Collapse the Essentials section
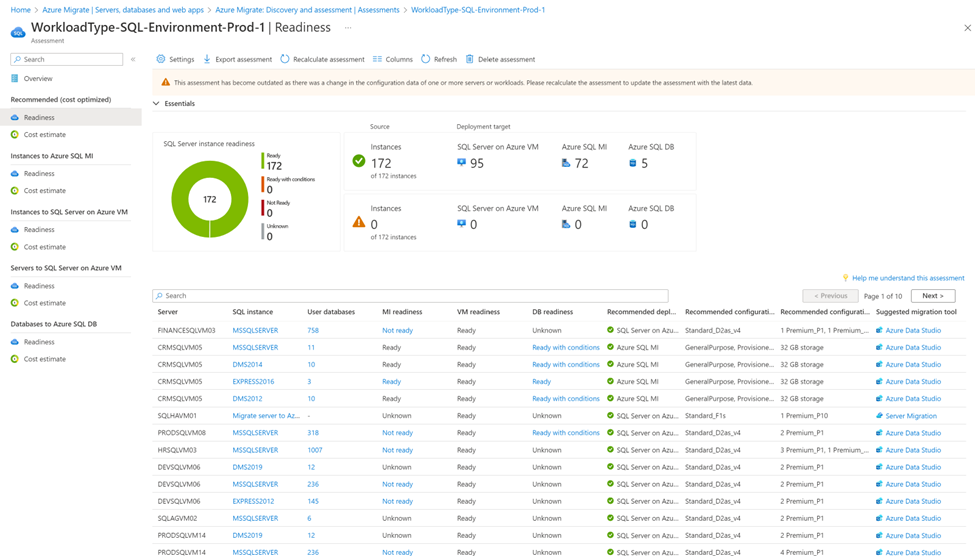The height and width of the screenshot is (556, 975). (156, 103)
